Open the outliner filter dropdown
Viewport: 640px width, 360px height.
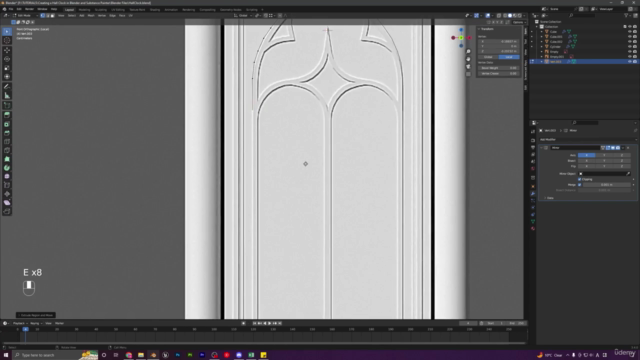tap(627, 16)
